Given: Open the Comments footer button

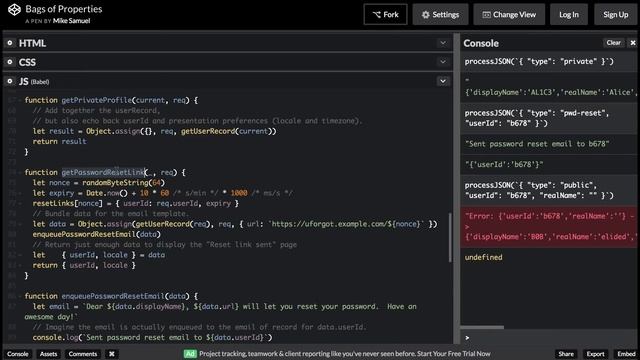Looking at the screenshot, I should 82,354.
